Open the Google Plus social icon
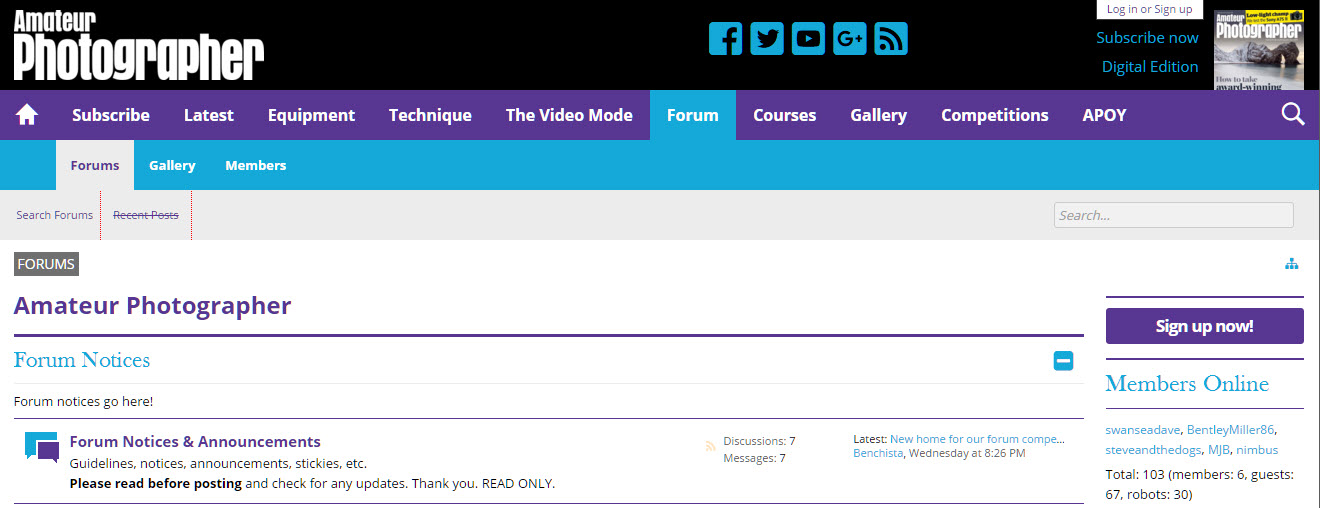This screenshot has height=508, width=1320. [850, 38]
